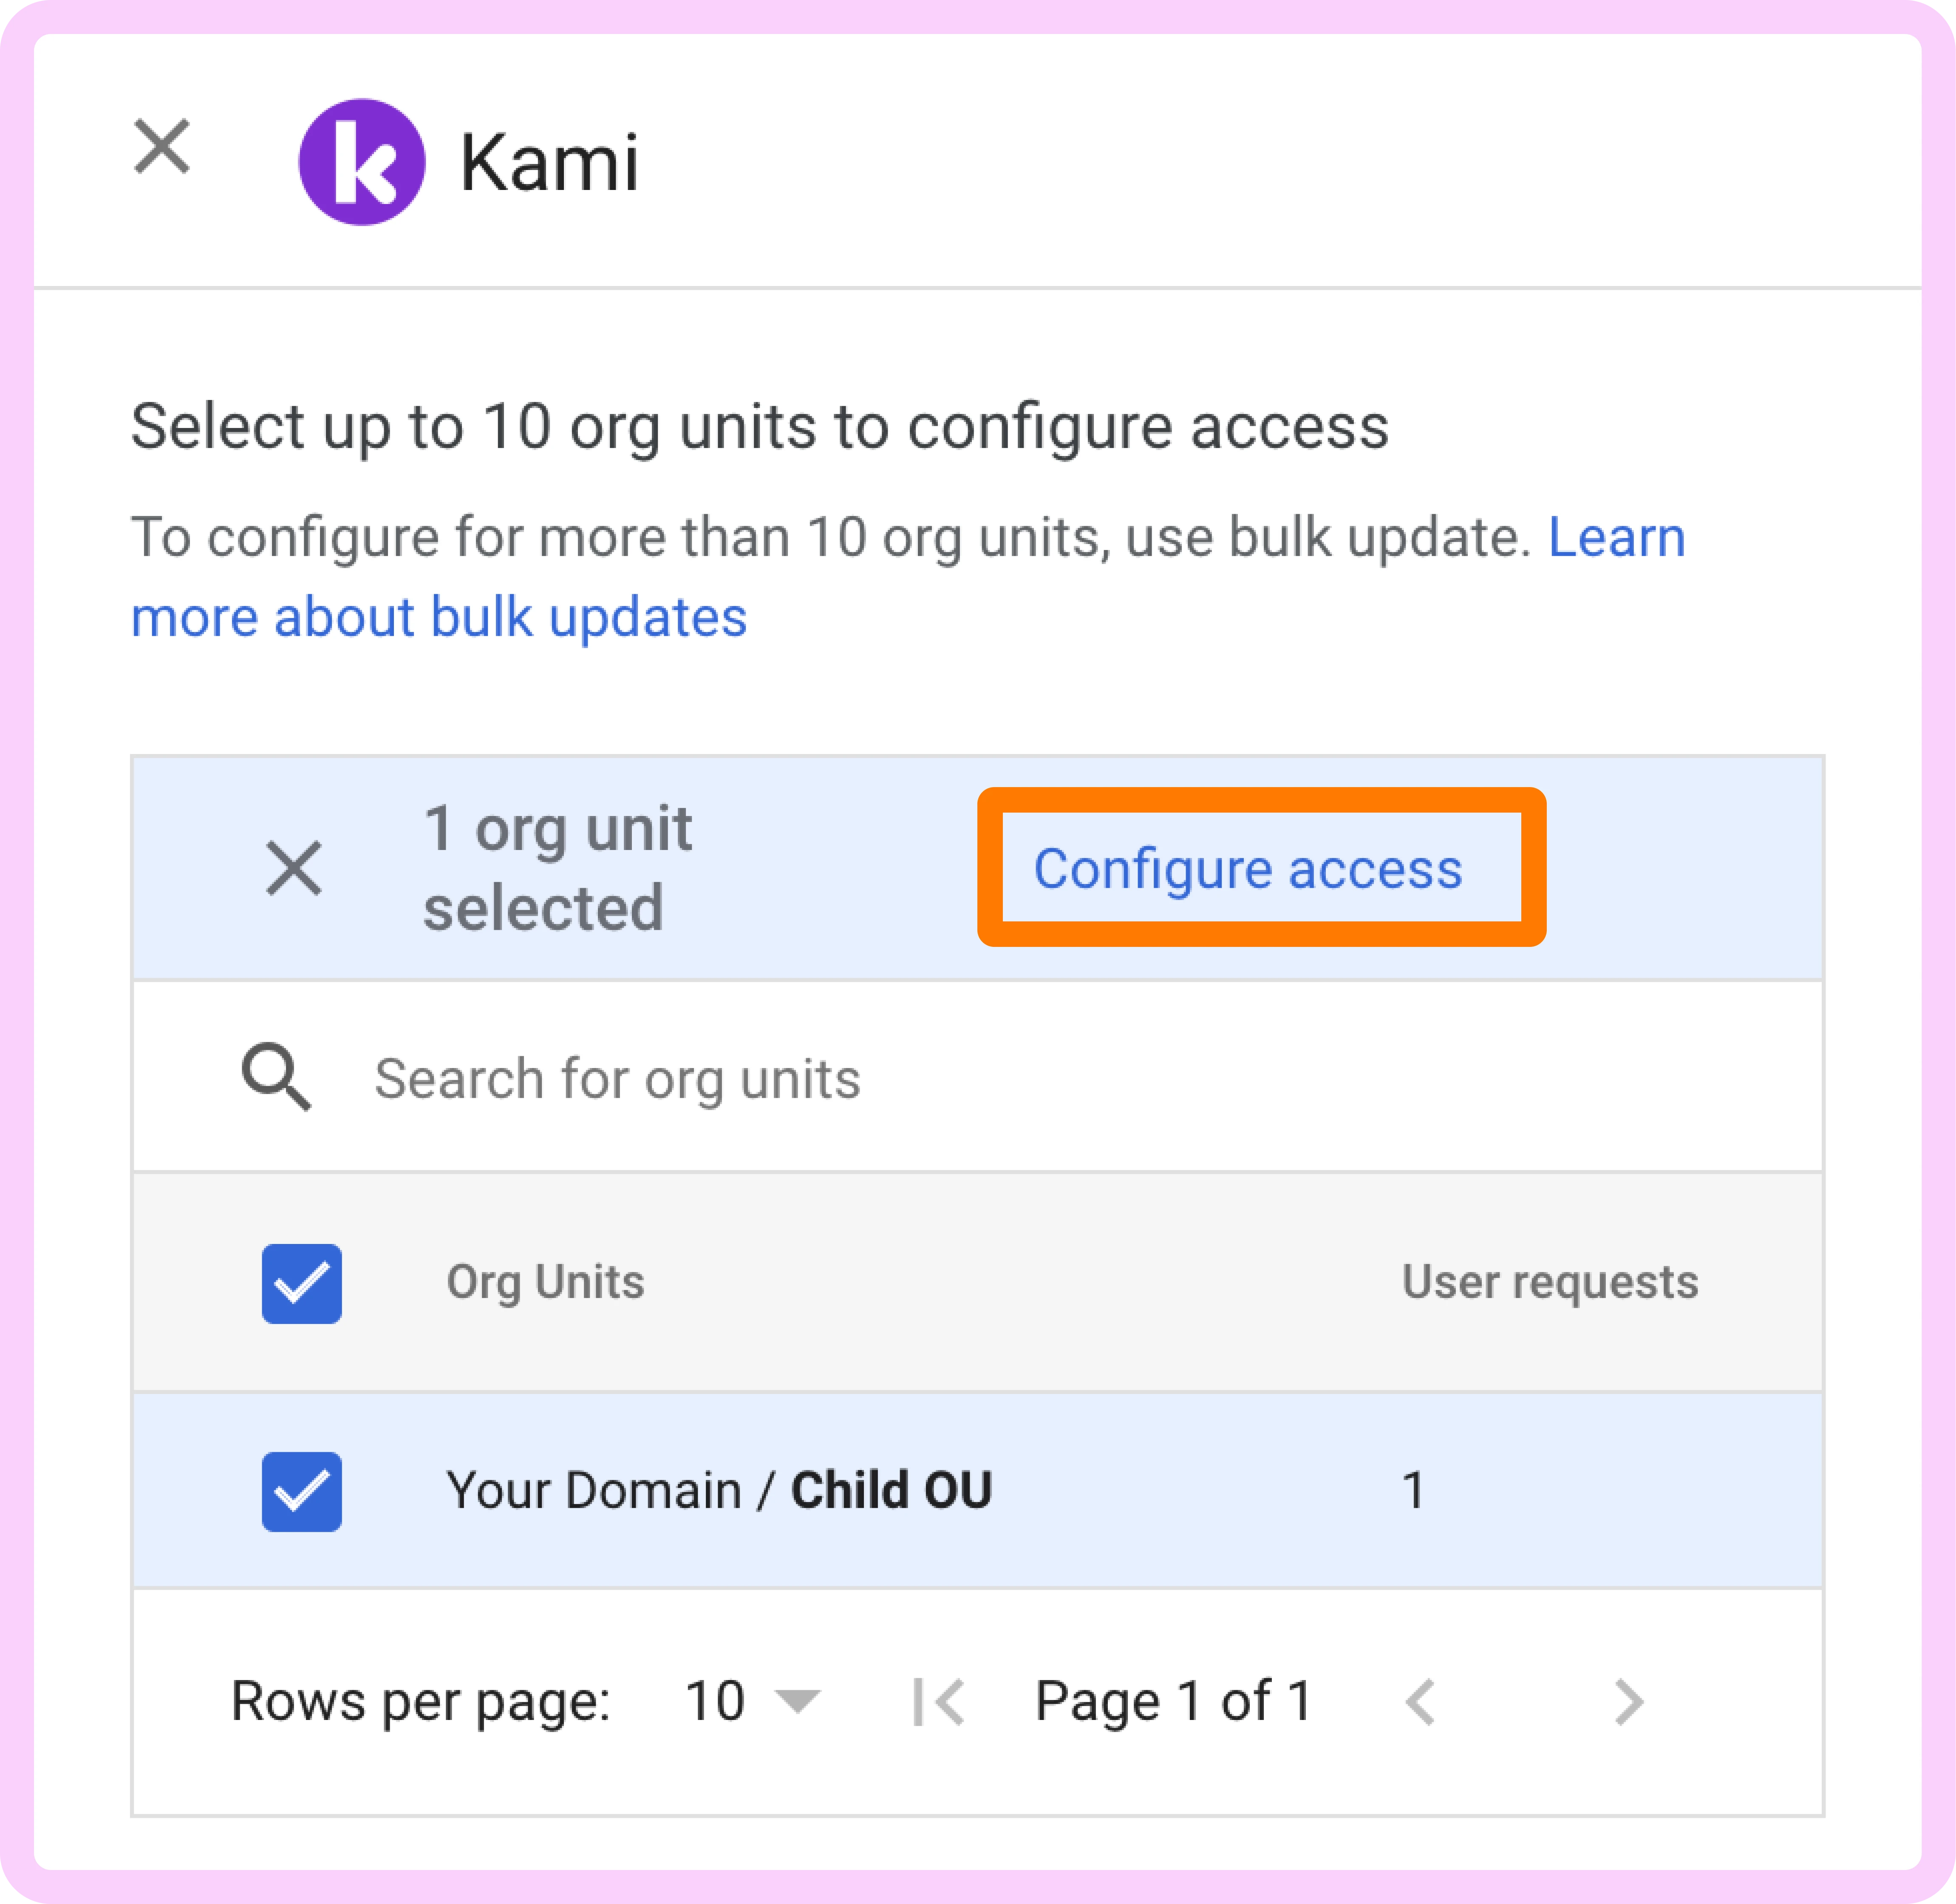
Task: Click the search magnifier icon
Action: click(276, 1078)
